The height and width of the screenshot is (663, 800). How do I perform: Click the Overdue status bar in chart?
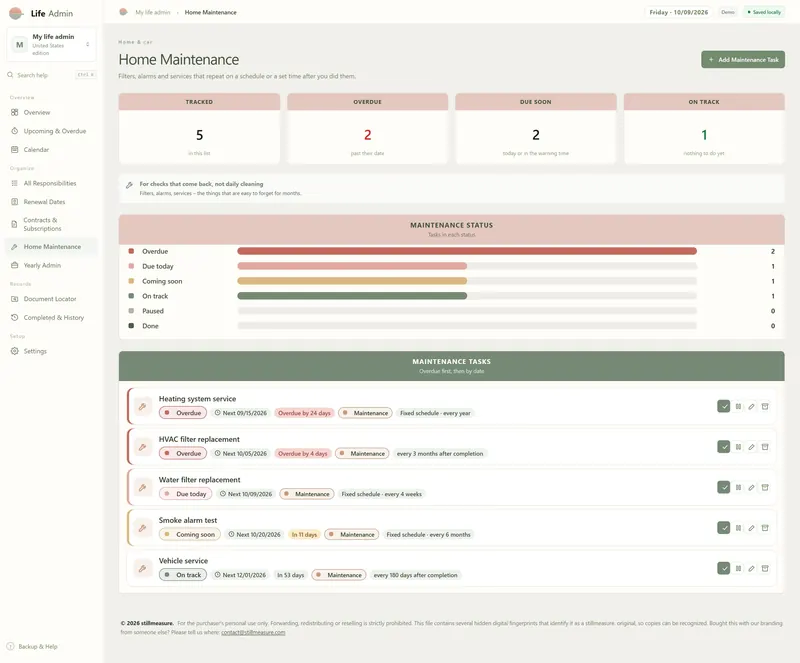point(467,251)
